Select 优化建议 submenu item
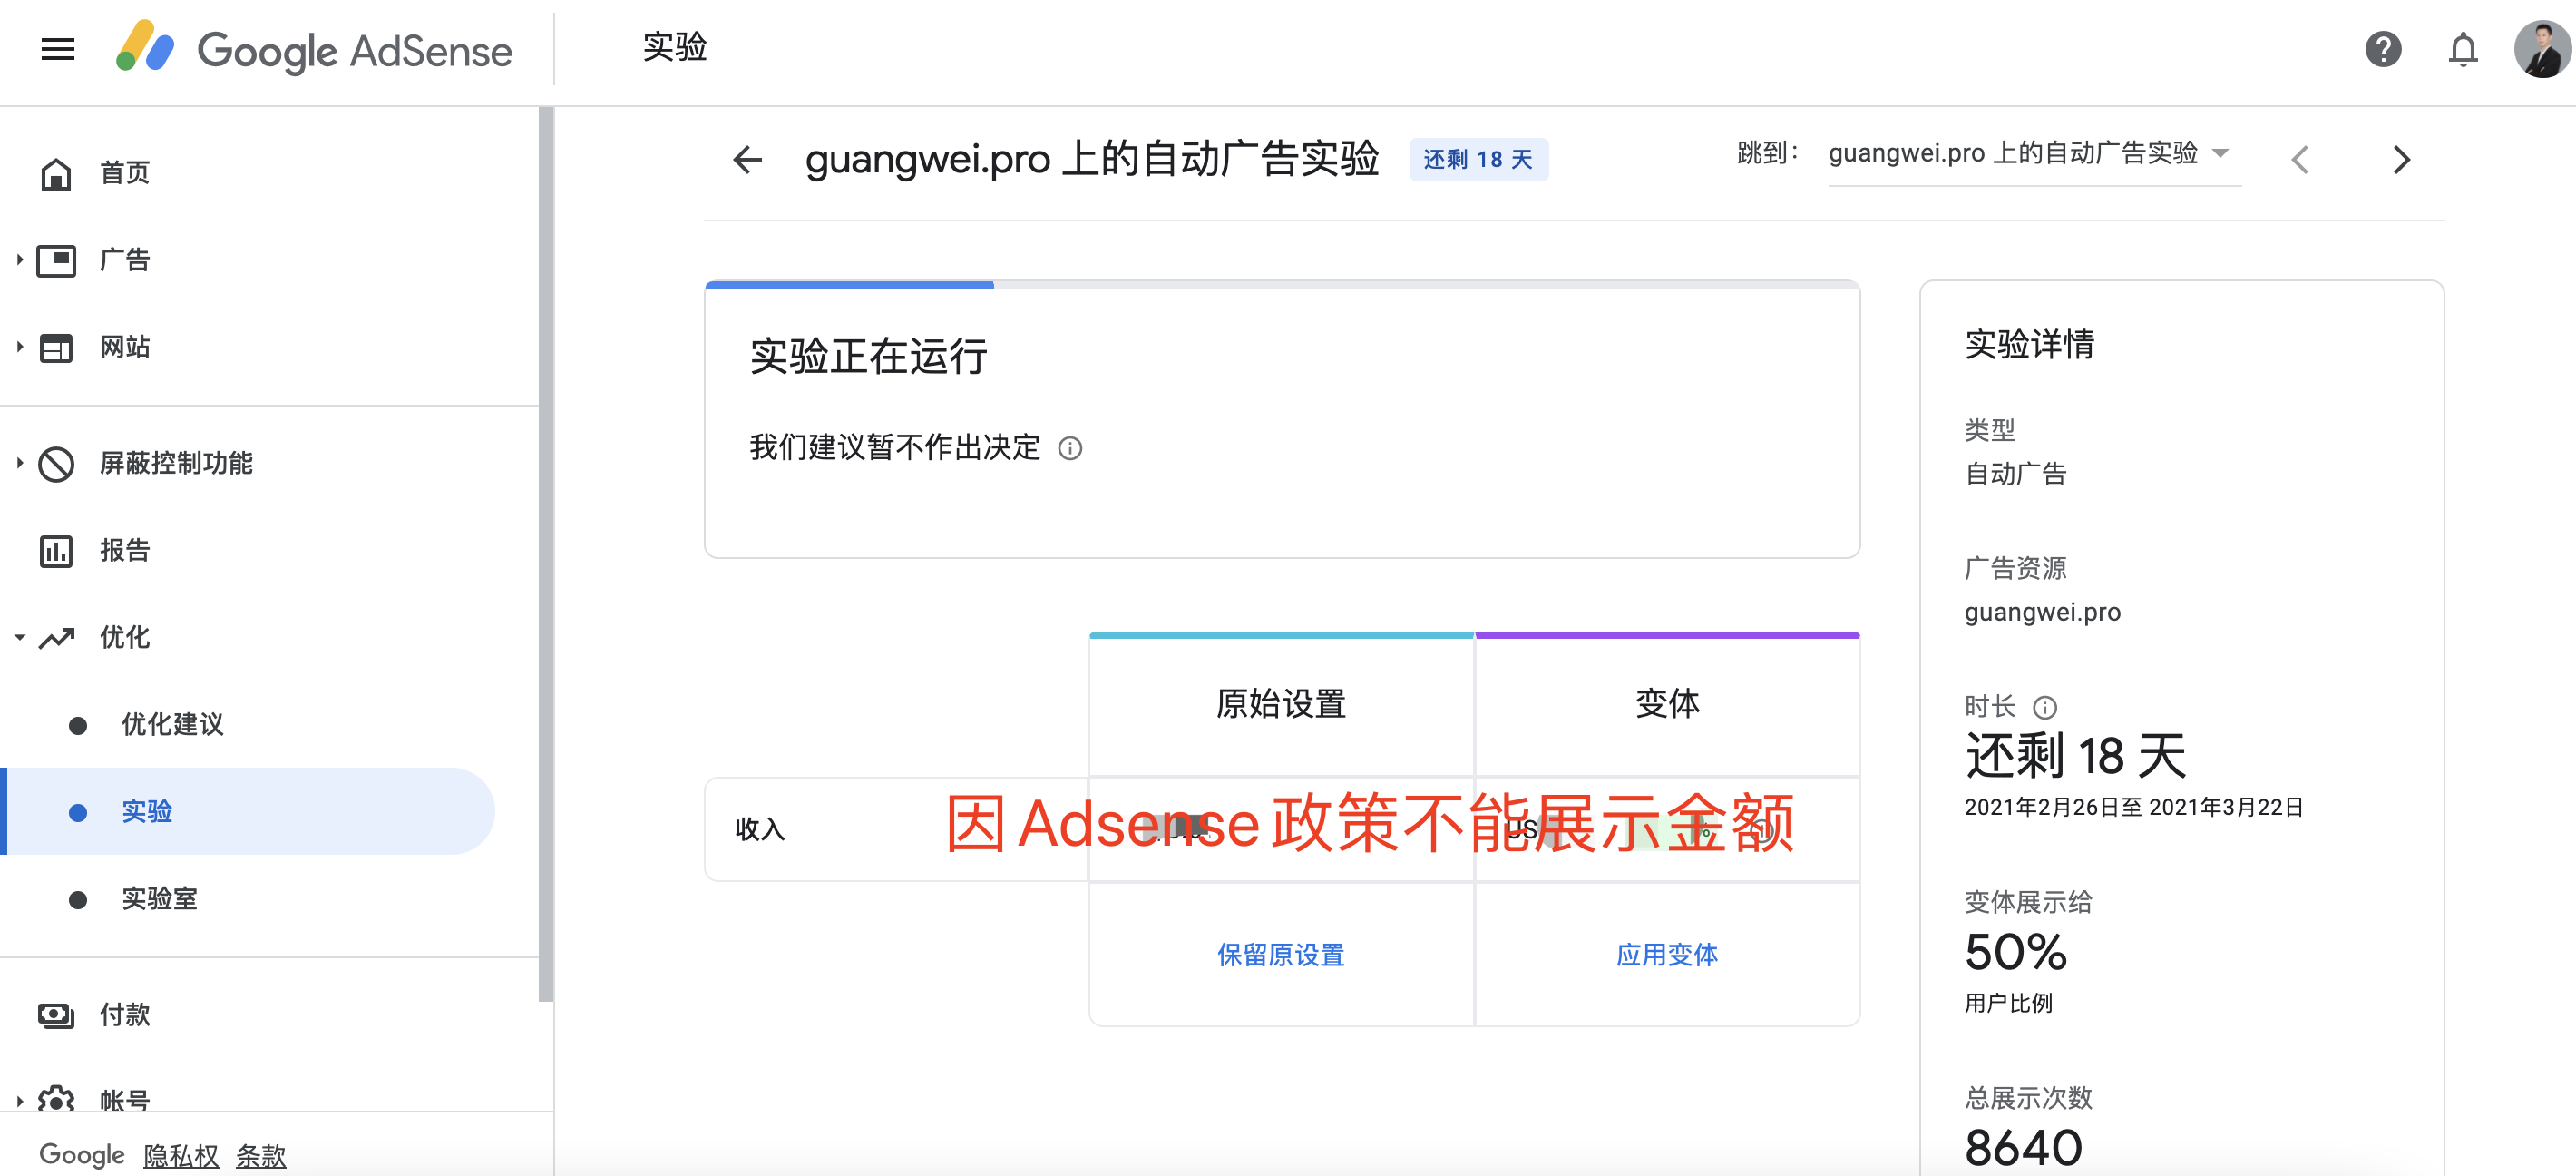Viewport: 2576px width, 1176px height. [172, 725]
